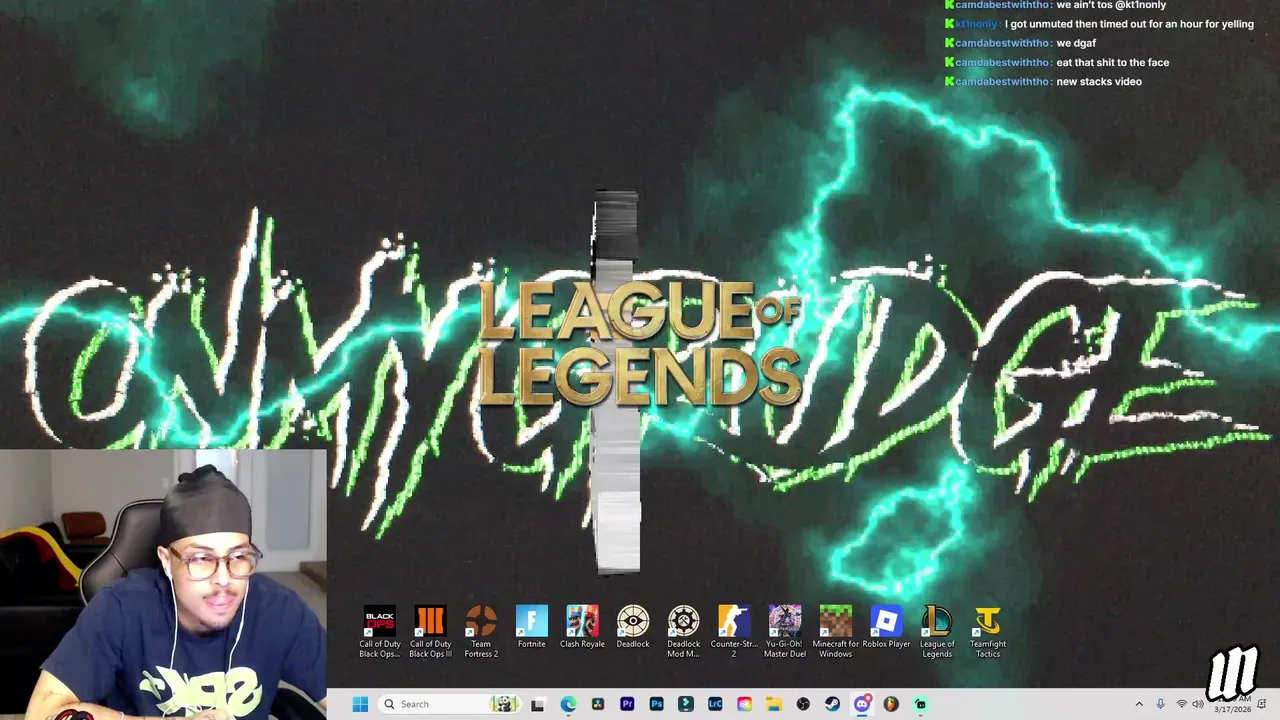Click chat message "new stacks video"
This screenshot has width=1280, height=720.
coord(1099,81)
